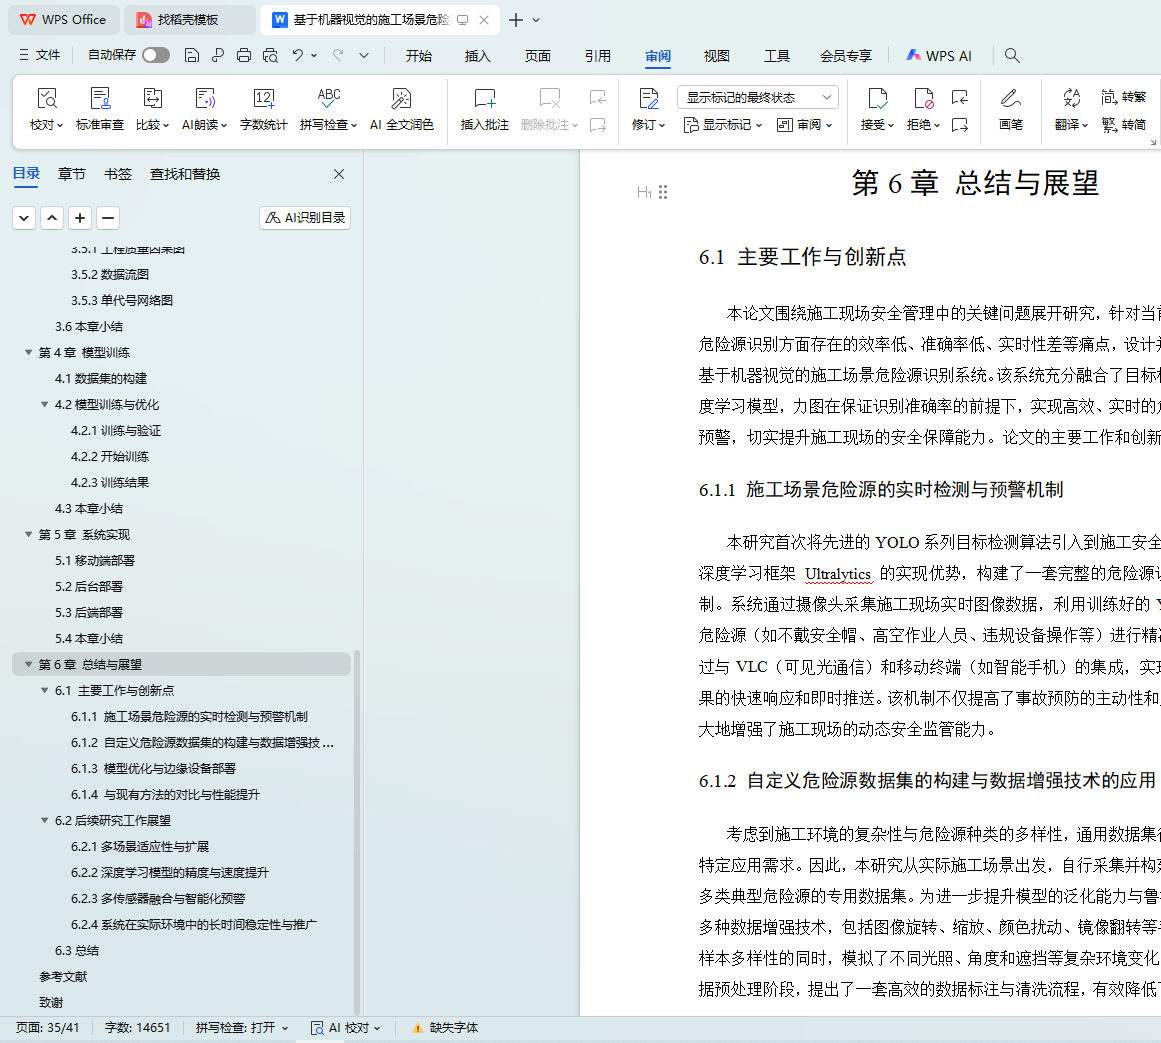Viewport: 1161px width, 1043px height.
Task: Toggle the 自动保存 auto-save switch
Action: click(156, 55)
